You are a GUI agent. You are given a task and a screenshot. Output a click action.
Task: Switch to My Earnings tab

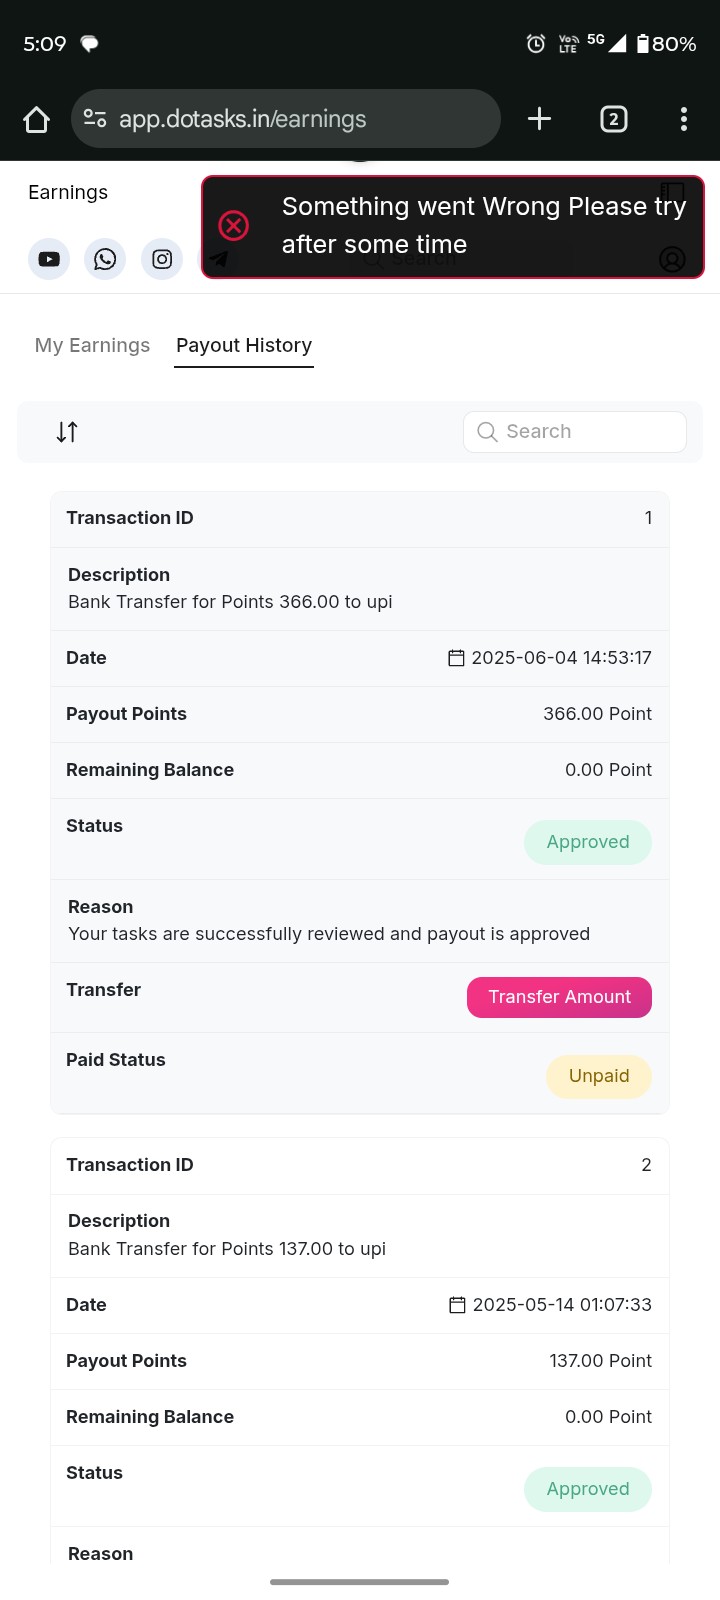tap(92, 345)
